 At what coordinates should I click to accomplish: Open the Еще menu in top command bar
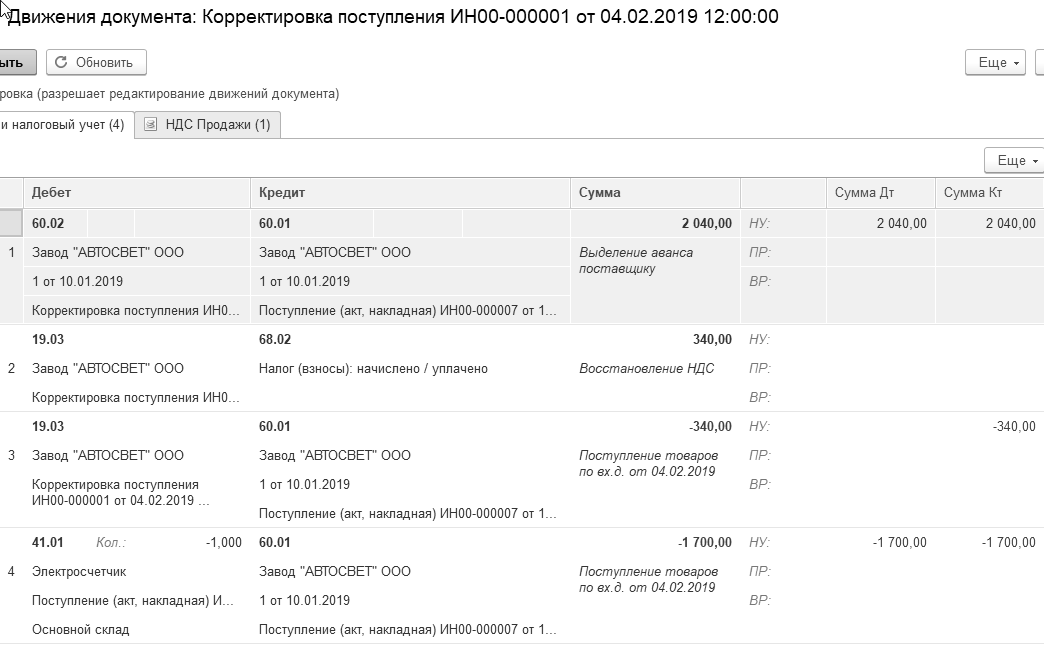point(996,62)
